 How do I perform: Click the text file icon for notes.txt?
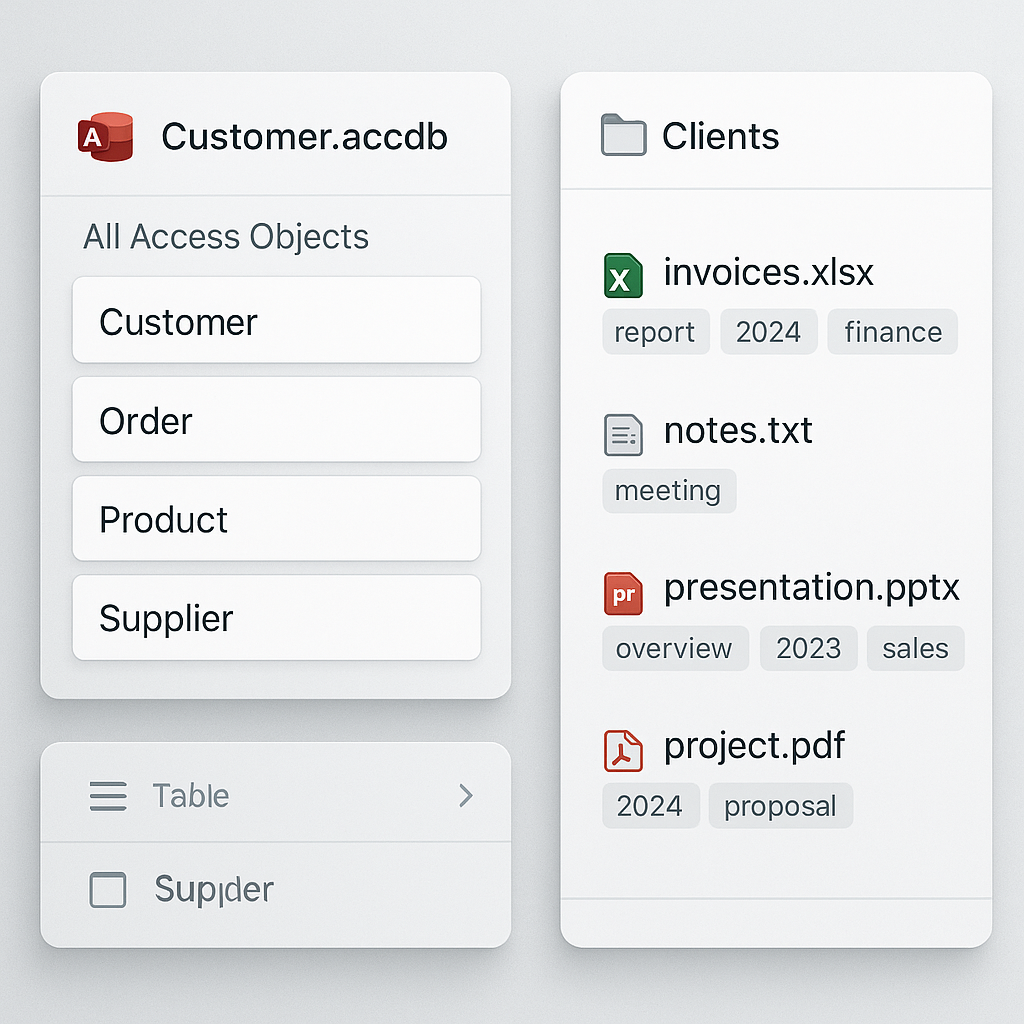coord(623,434)
